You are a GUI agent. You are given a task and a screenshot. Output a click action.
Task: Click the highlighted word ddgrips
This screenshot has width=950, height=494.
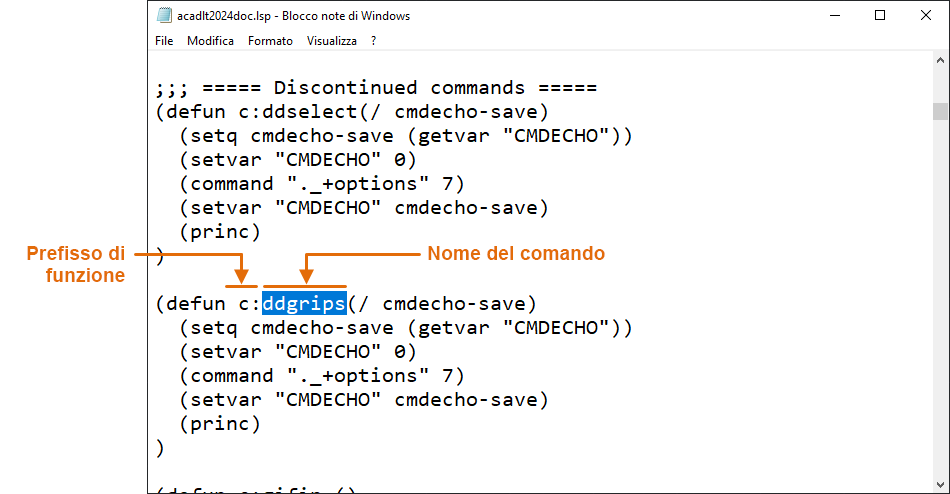pos(304,303)
